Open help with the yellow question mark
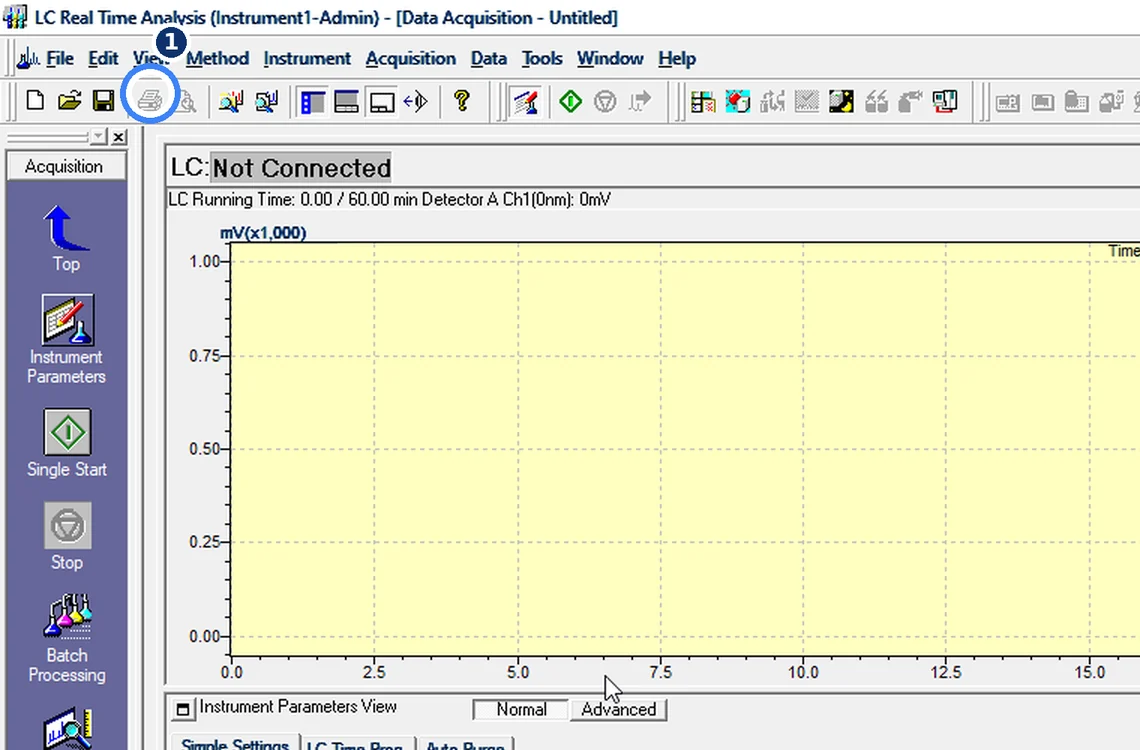This screenshot has height=750, width=1140. click(x=462, y=101)
